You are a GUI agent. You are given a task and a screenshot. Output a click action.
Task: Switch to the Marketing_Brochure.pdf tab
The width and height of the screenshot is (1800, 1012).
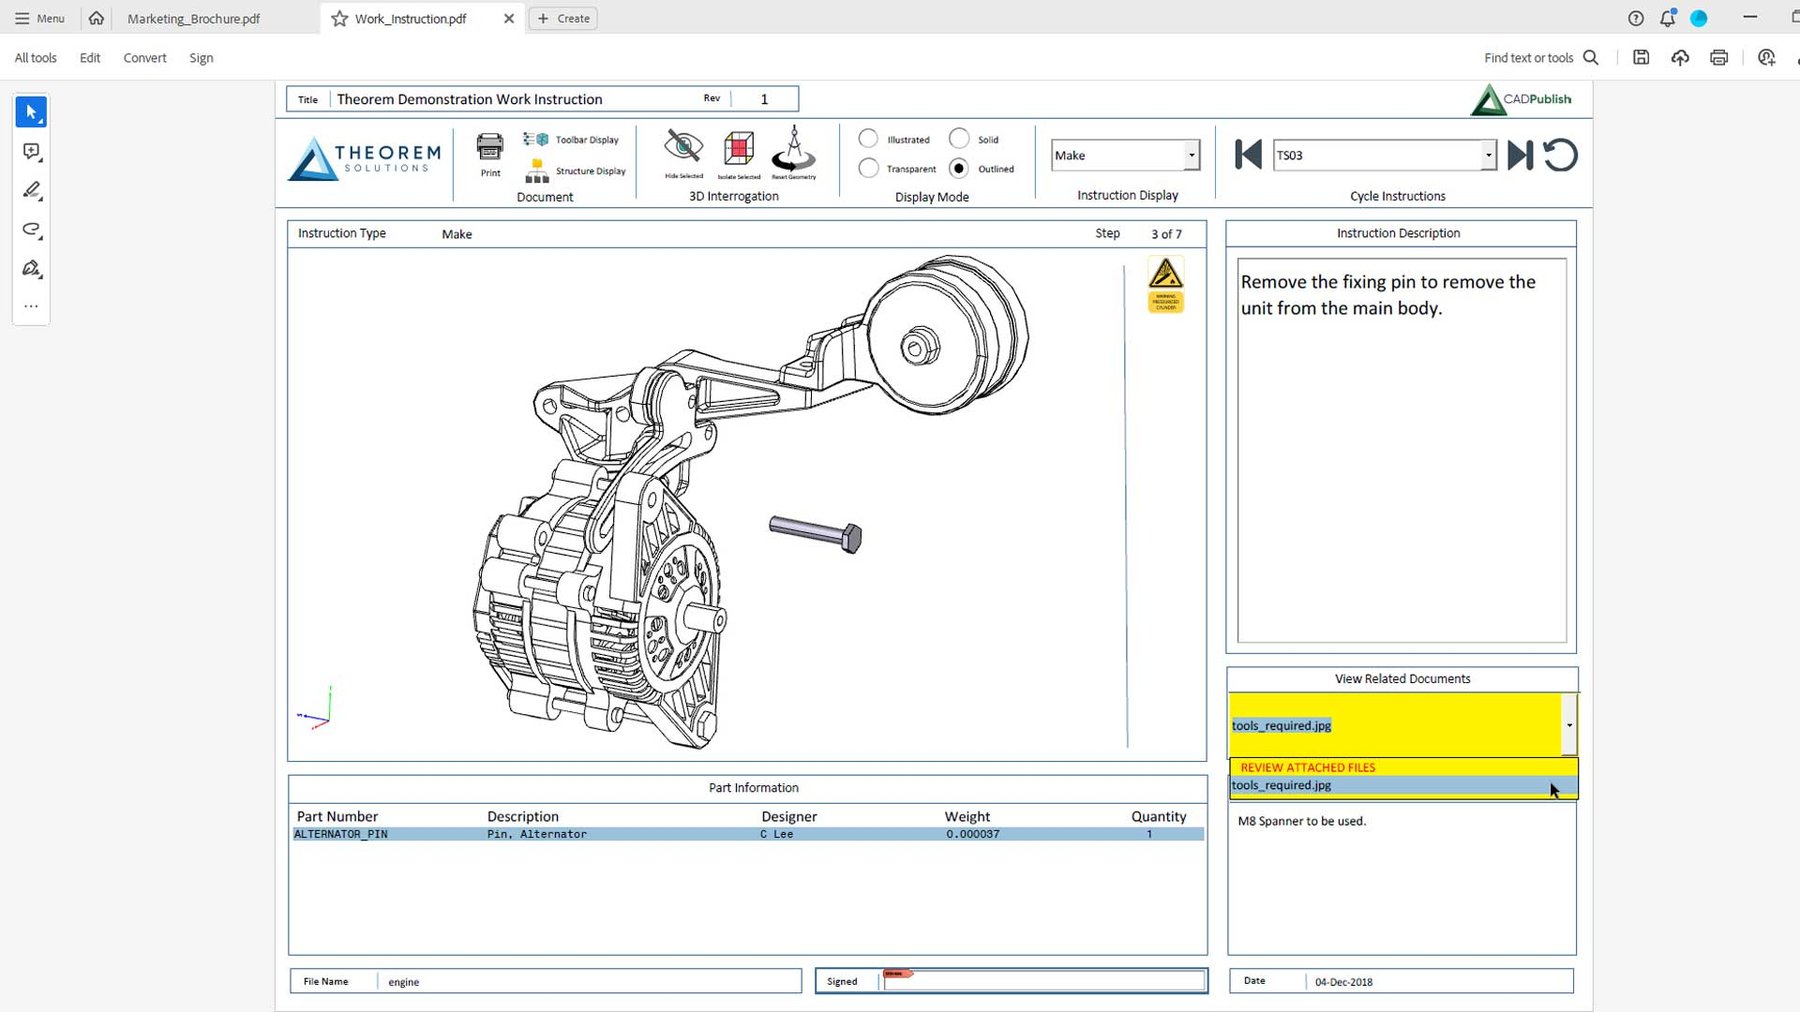click(193, 18)
